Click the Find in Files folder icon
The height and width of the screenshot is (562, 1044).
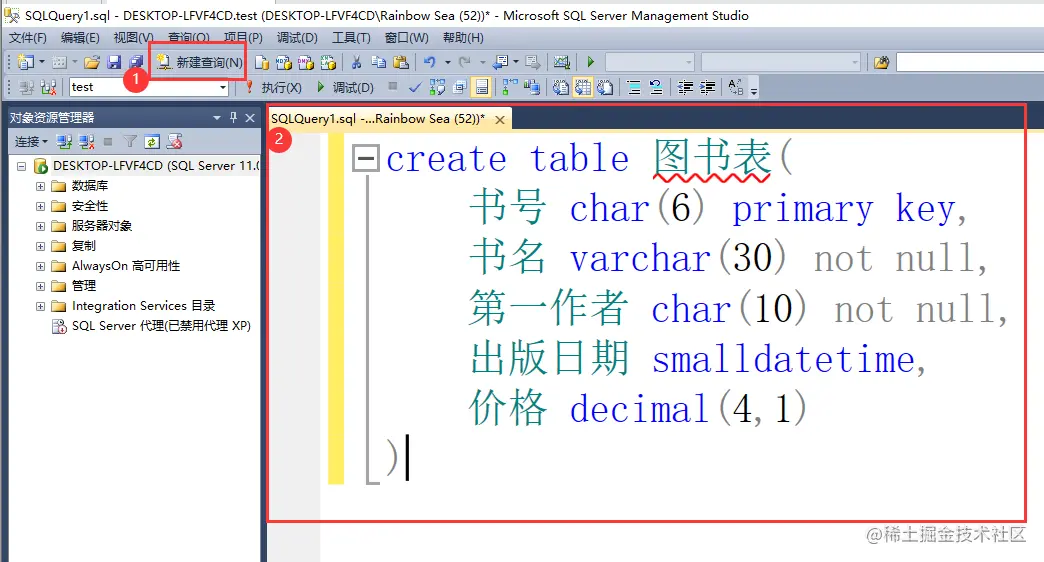point(882,63)
